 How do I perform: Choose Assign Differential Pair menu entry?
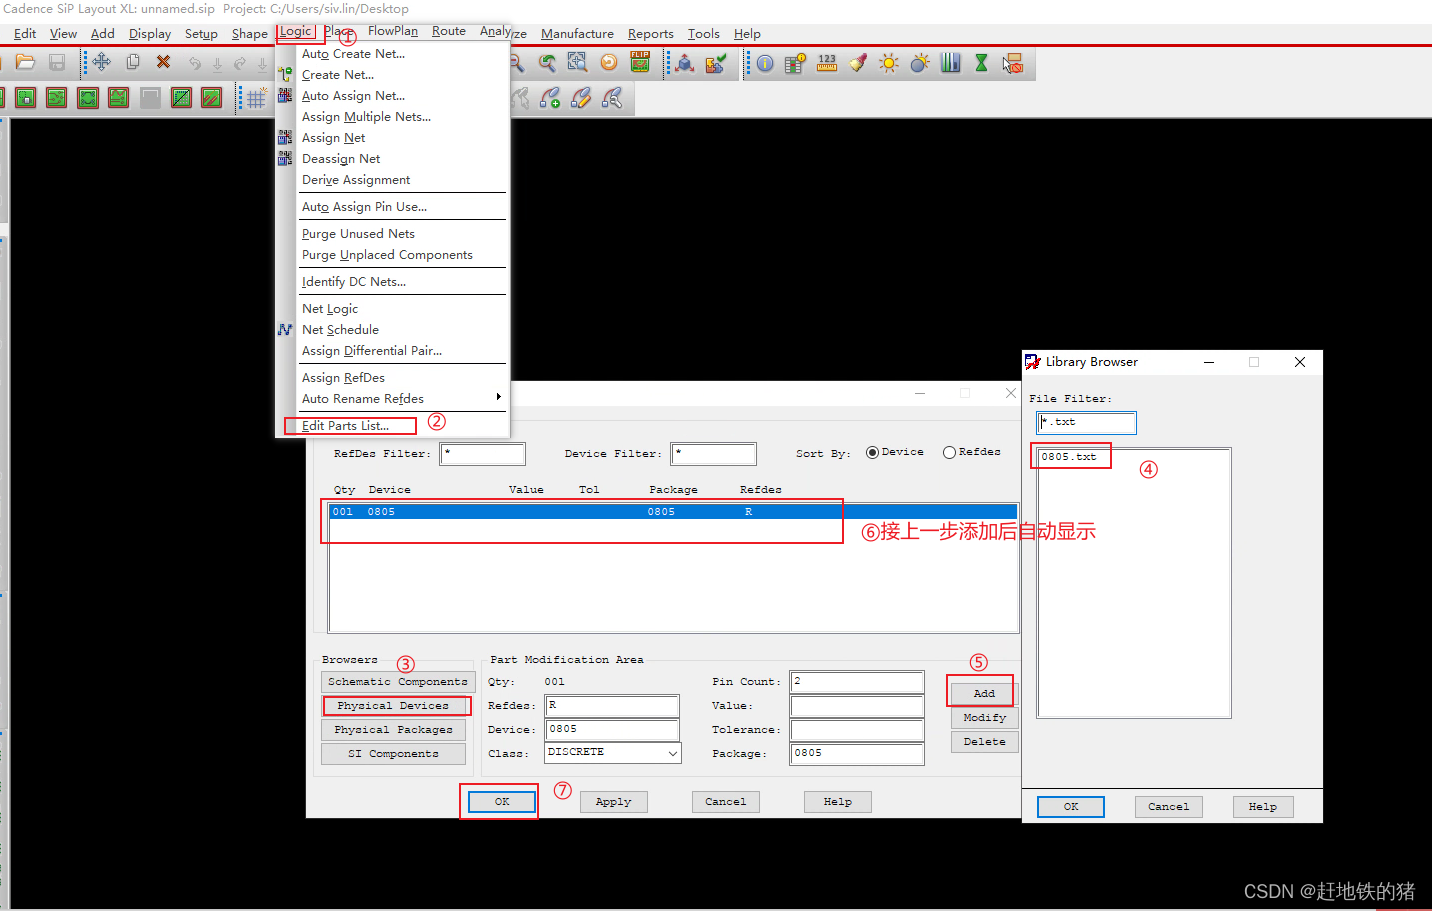[372, 351]
